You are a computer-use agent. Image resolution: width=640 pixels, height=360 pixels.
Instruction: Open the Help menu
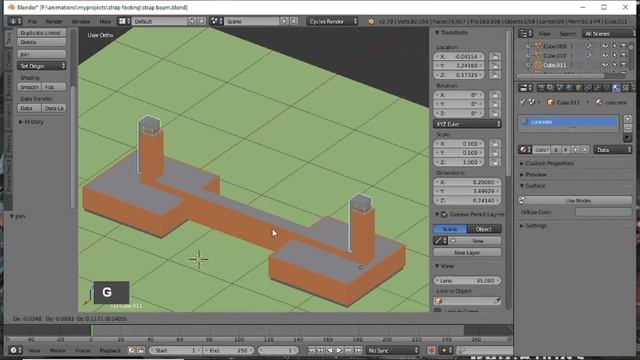pos(105,21)
